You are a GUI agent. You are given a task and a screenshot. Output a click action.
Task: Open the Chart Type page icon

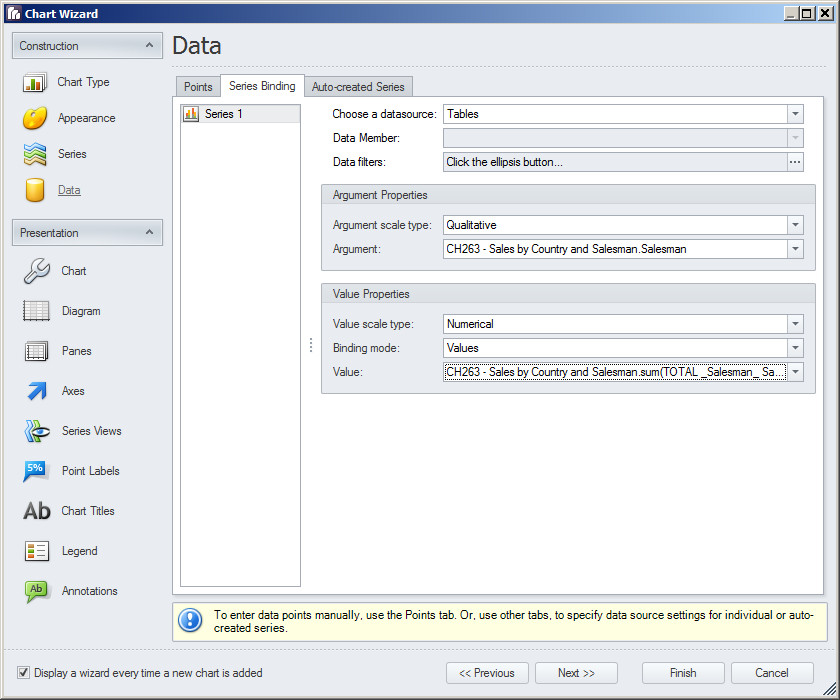coord(35,82)
